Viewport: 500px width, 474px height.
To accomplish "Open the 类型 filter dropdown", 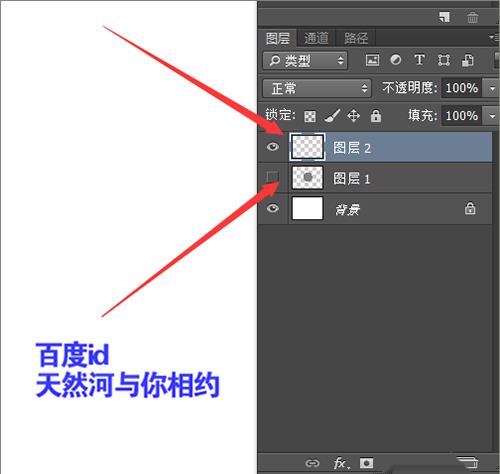I will coord(305,60).
